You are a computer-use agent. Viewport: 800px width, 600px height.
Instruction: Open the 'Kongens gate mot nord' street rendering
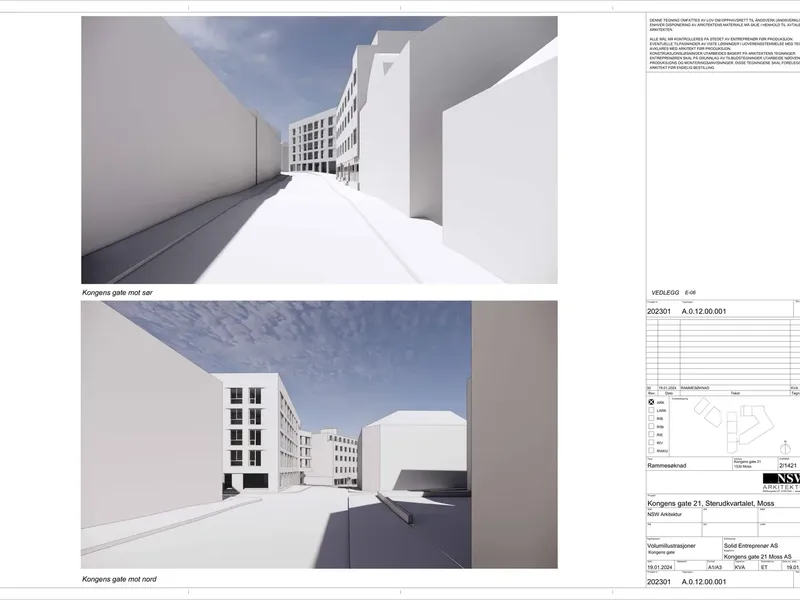click(x=319, y=435)
